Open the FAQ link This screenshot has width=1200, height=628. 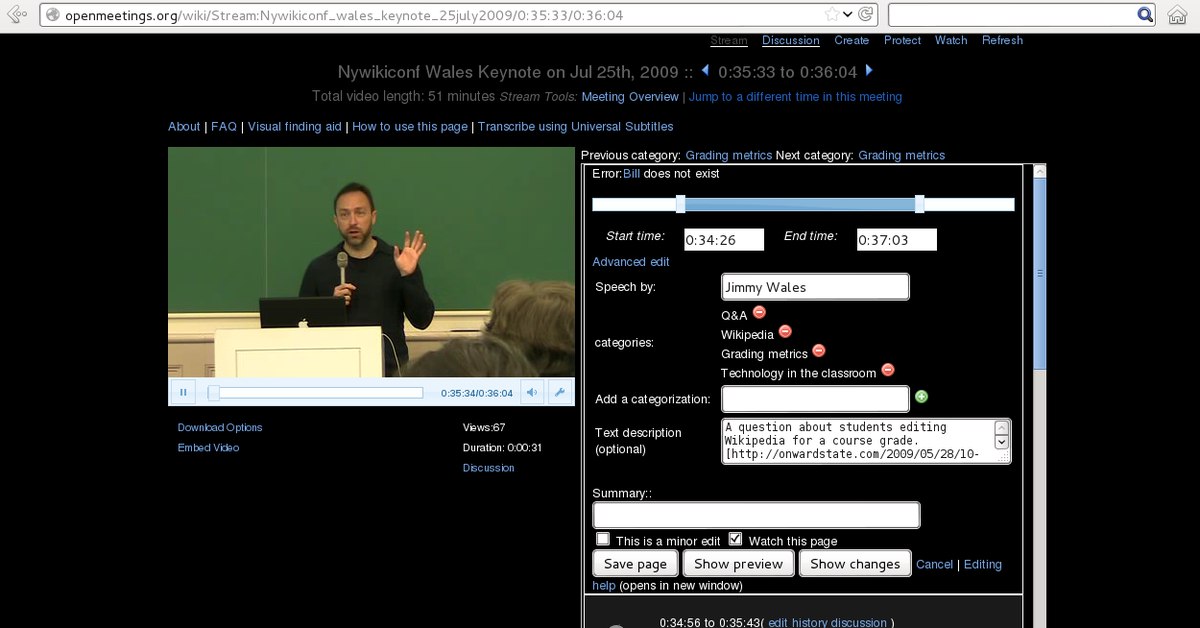224,127
